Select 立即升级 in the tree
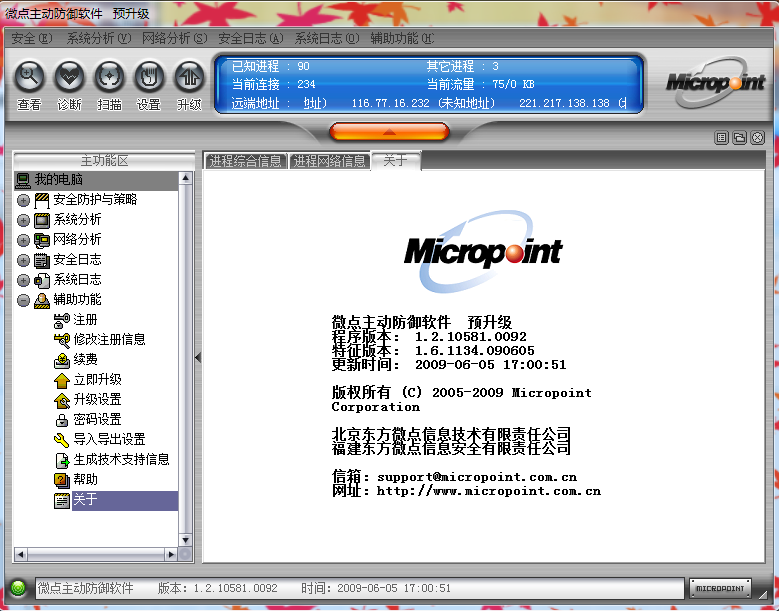The image size is (779, 611). coord(97,380)
